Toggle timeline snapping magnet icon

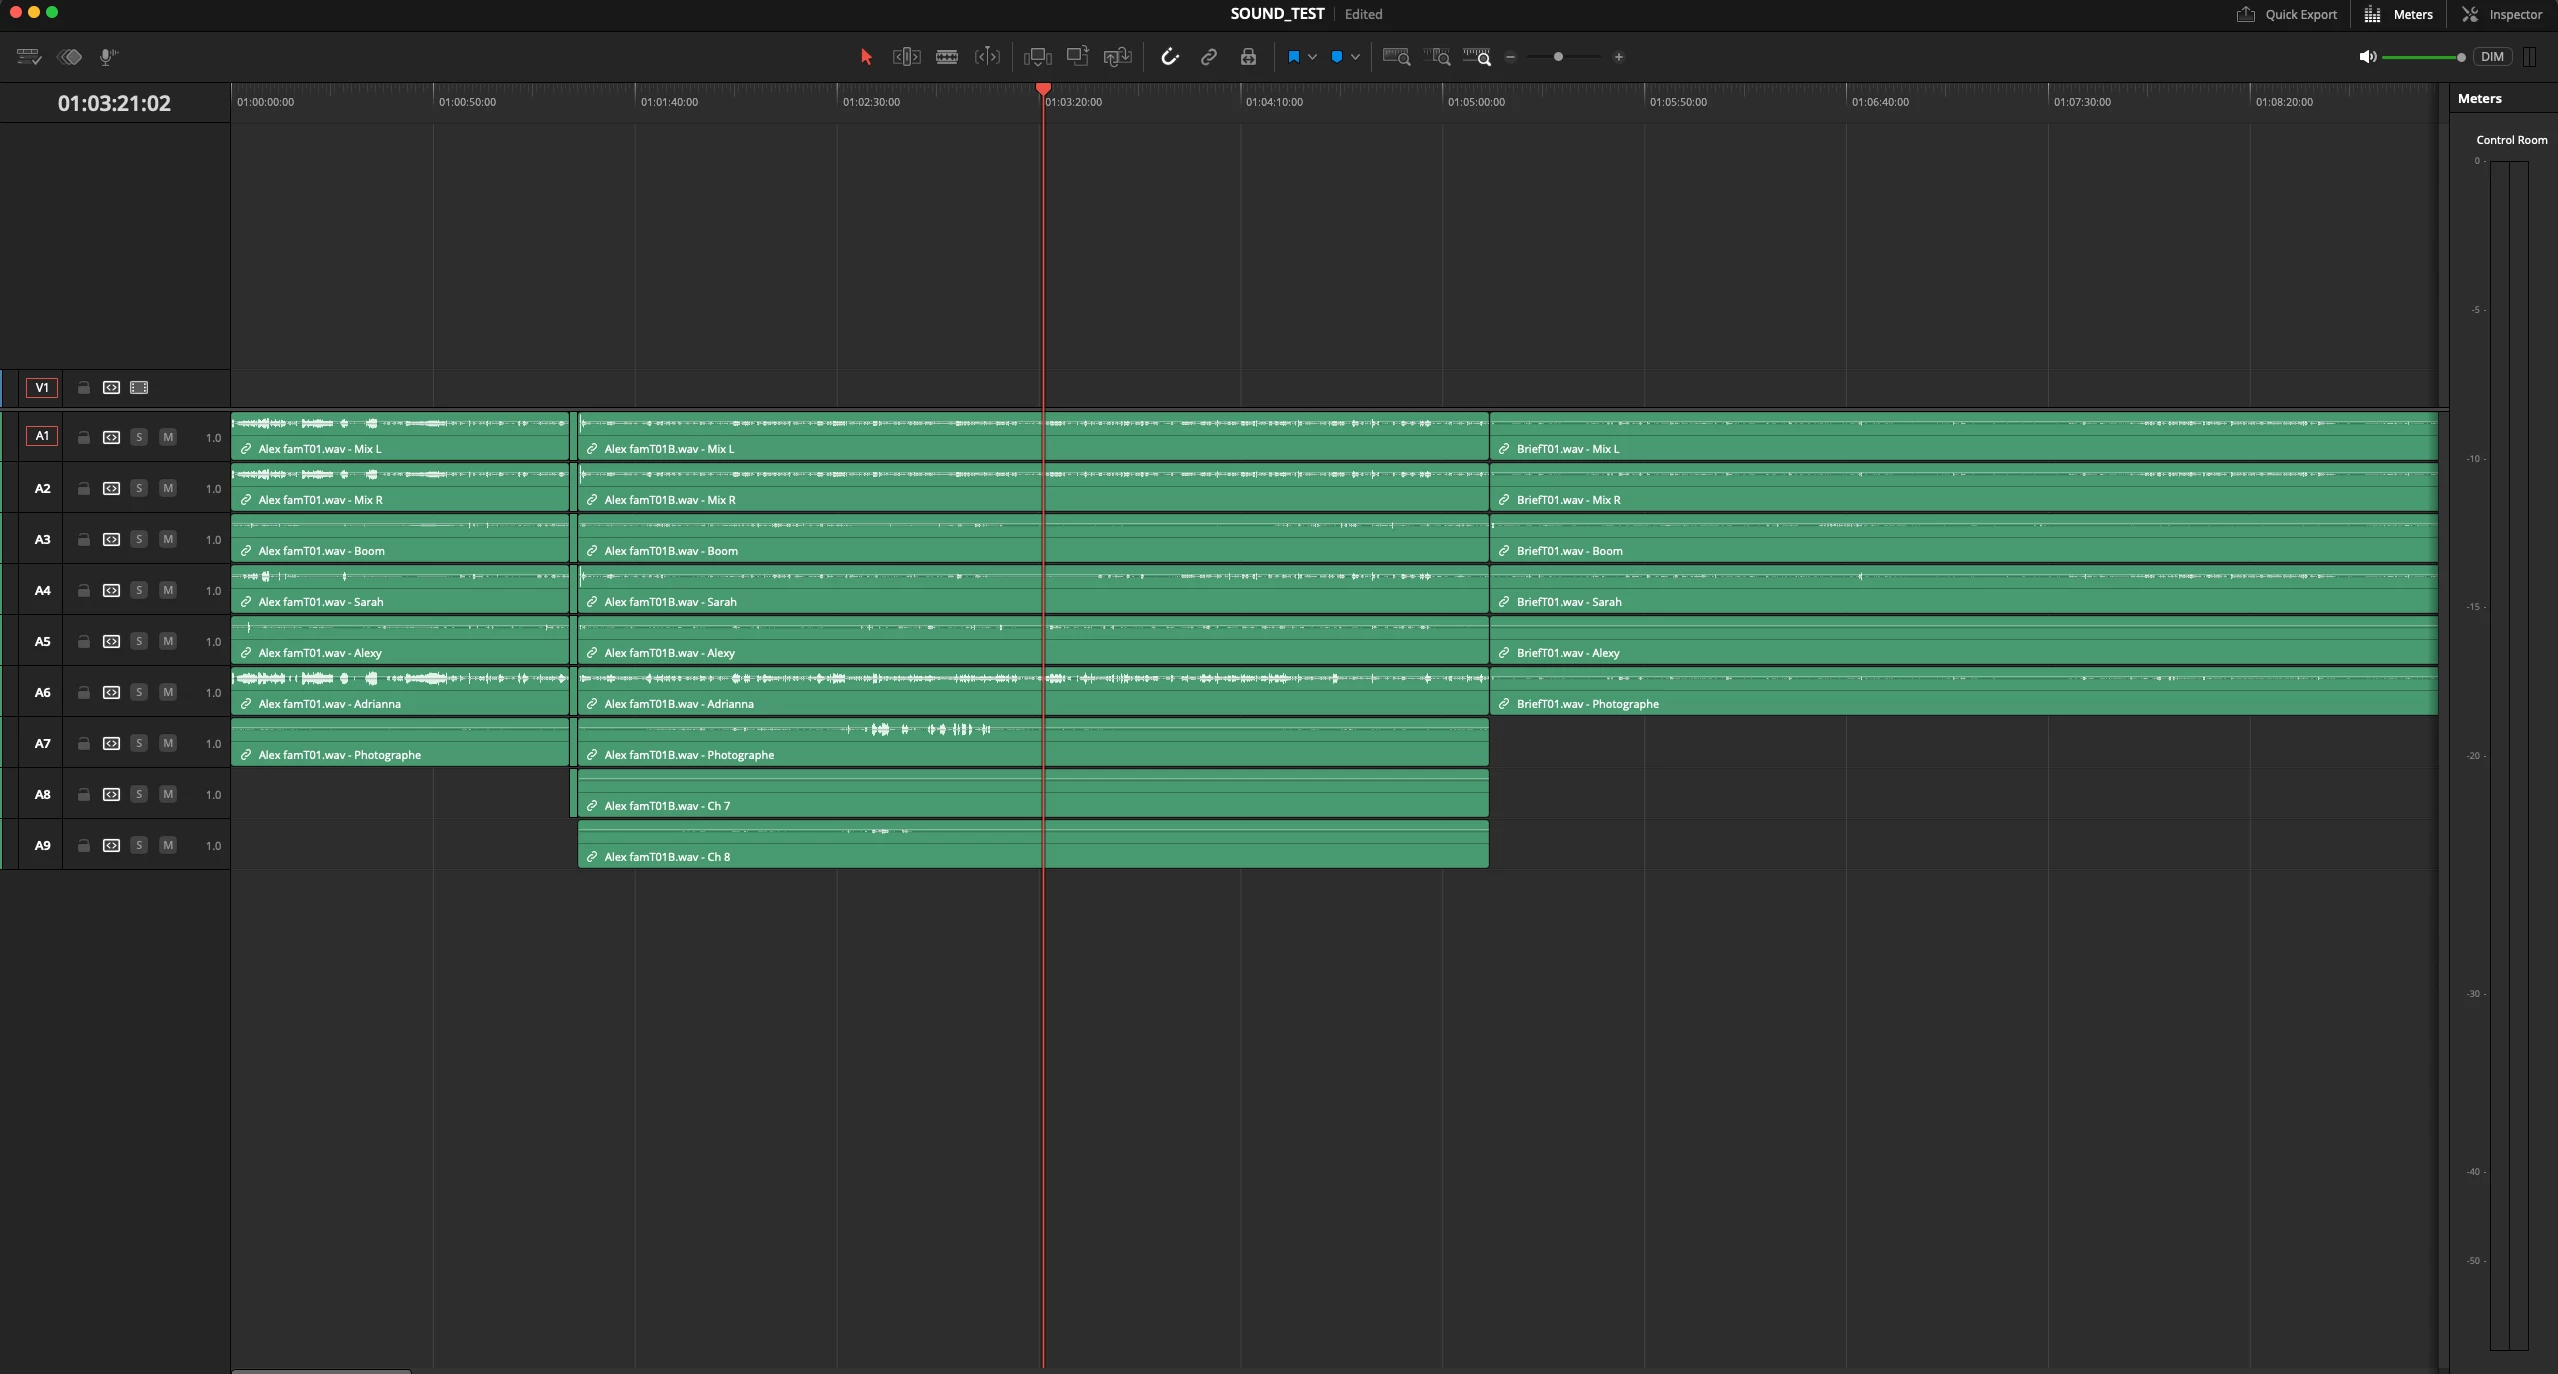1169,57
